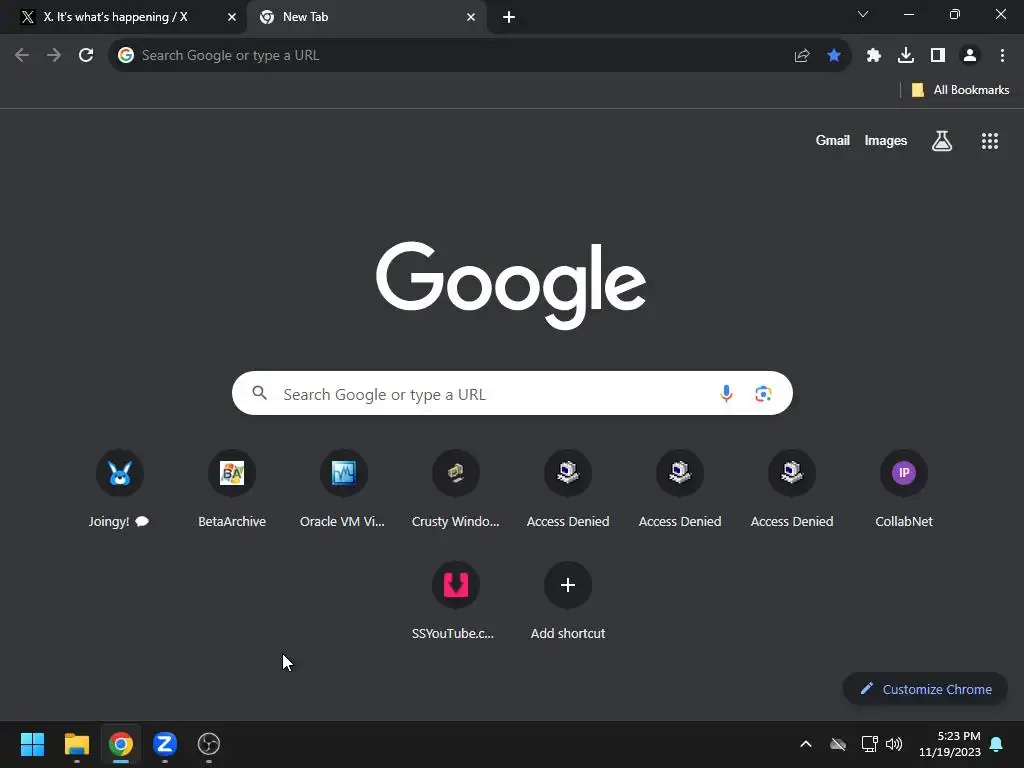Image resolution: width=1024 pixels, height=768 pixels.
Task: Click the Customize Chrome button
Action: pos(925,689)
